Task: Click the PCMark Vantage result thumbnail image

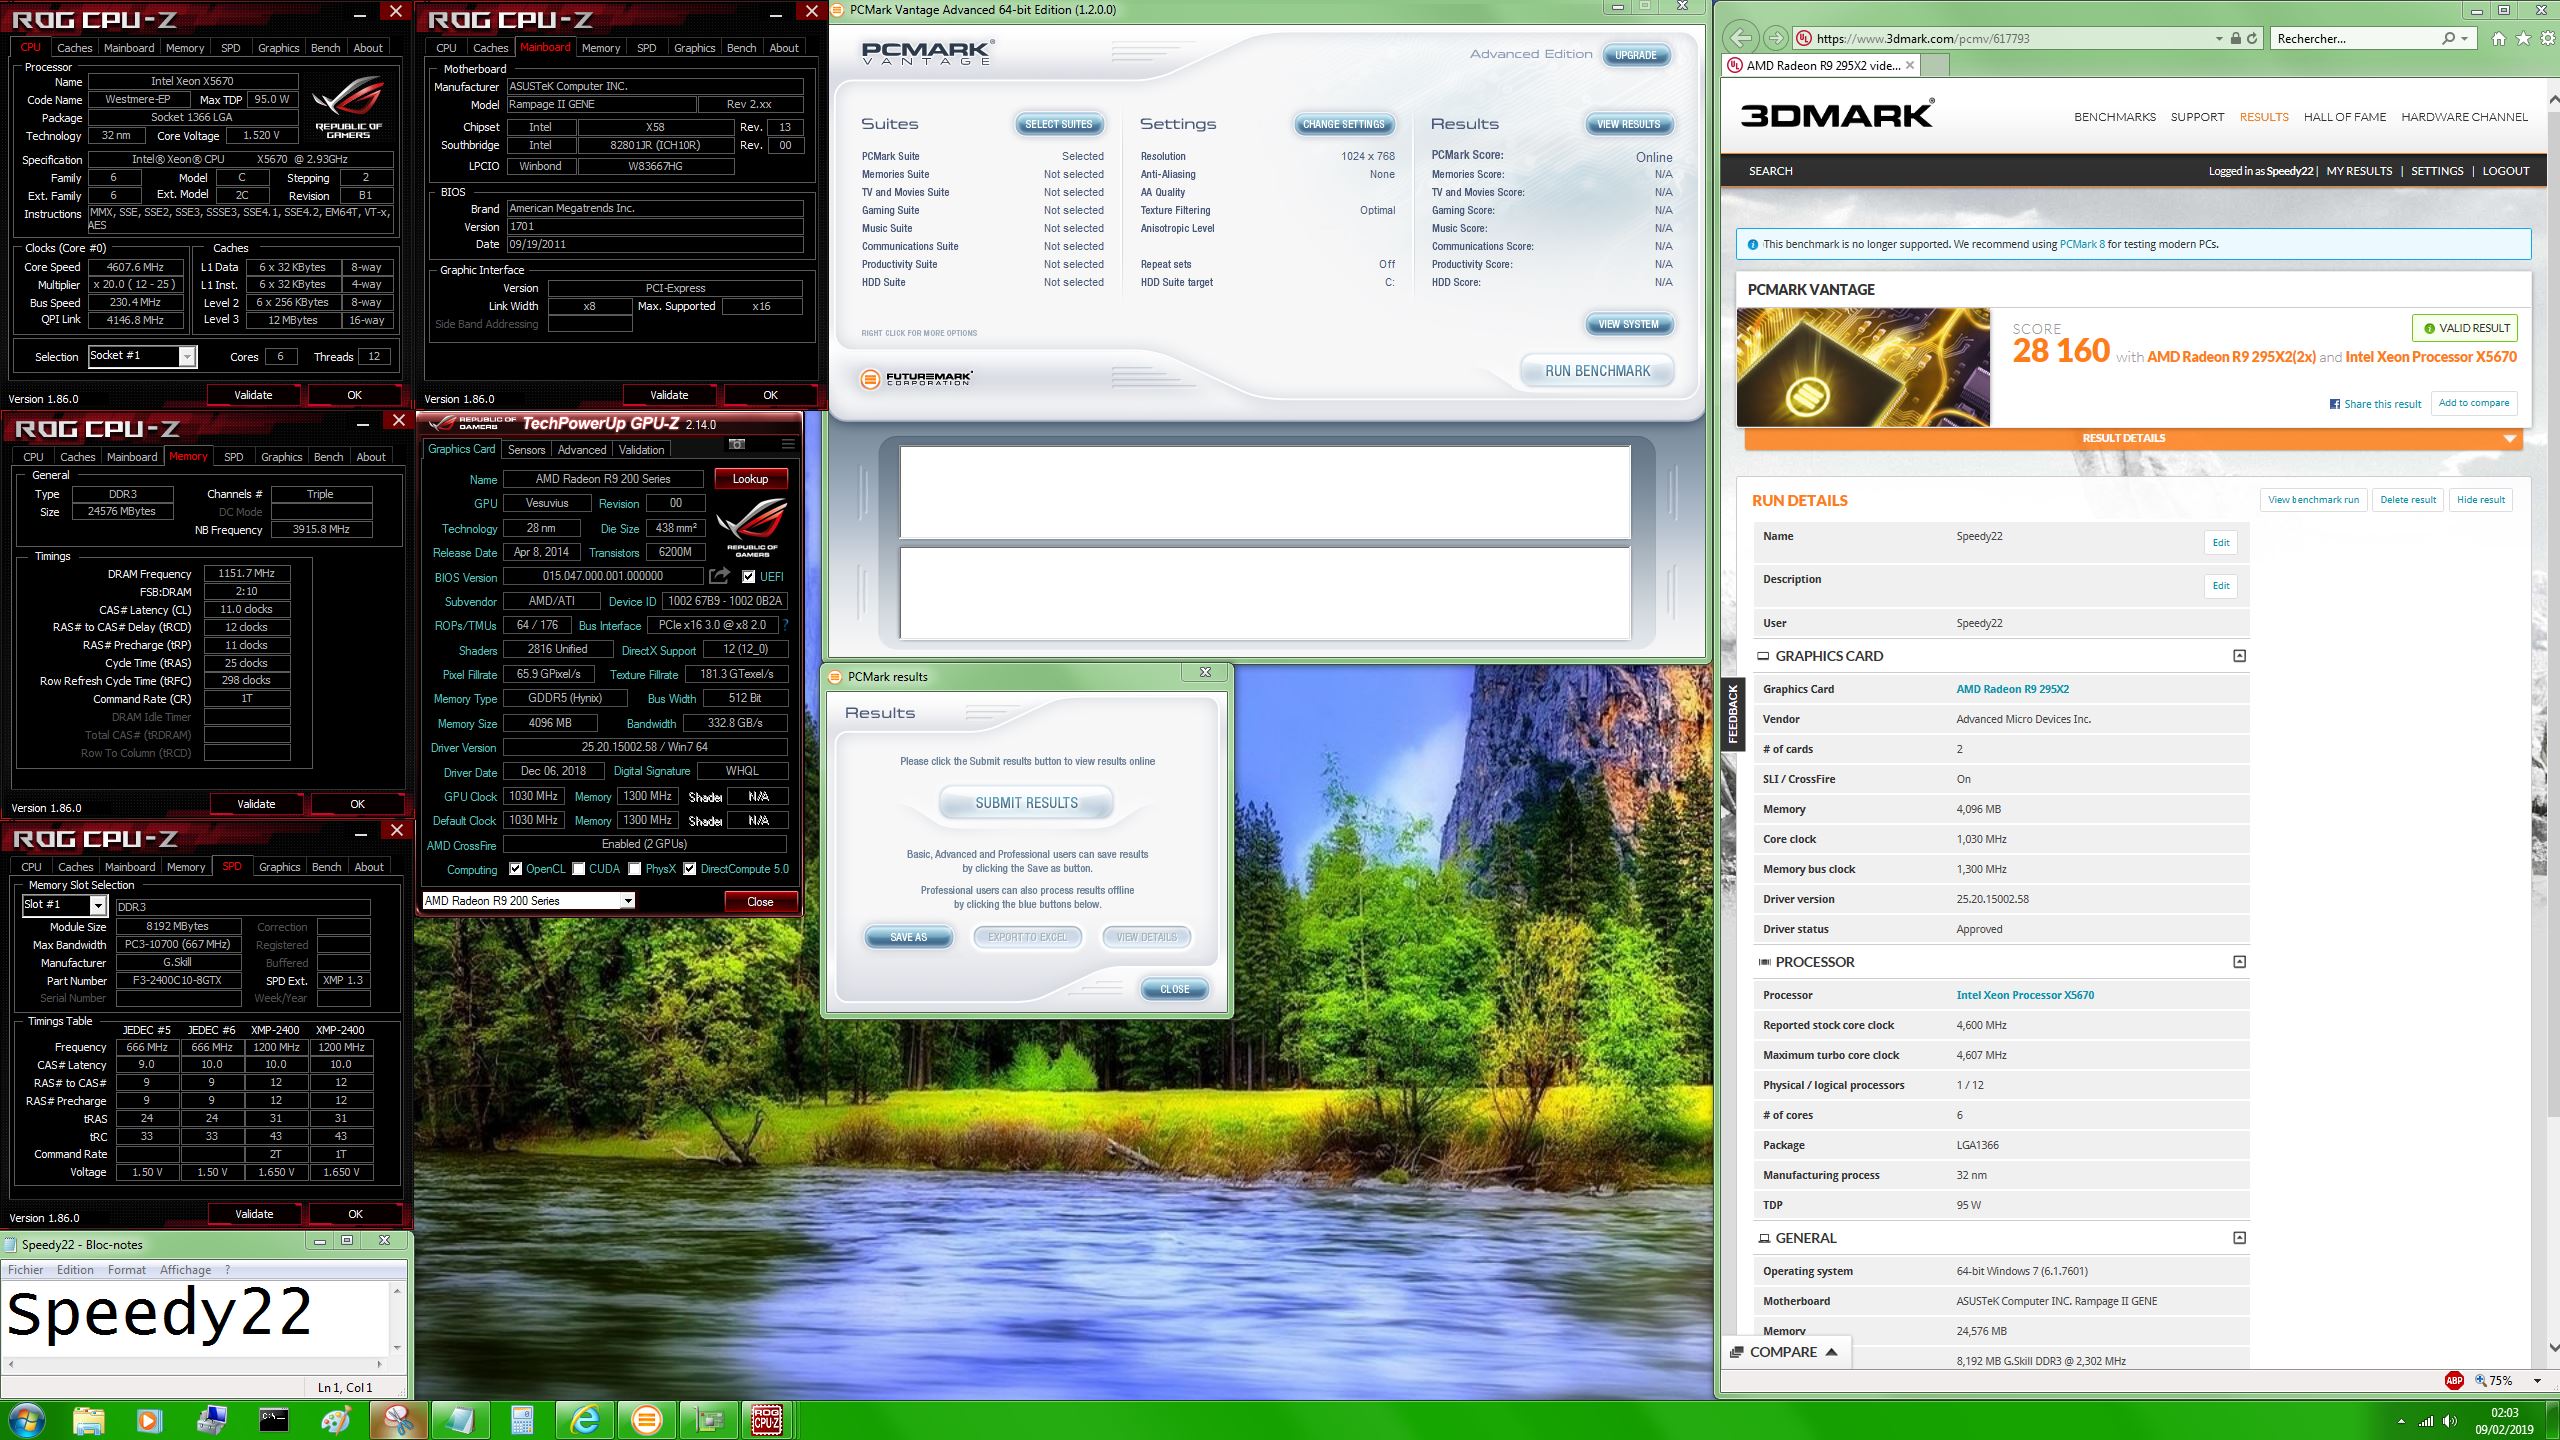Action: (1863, 367)
